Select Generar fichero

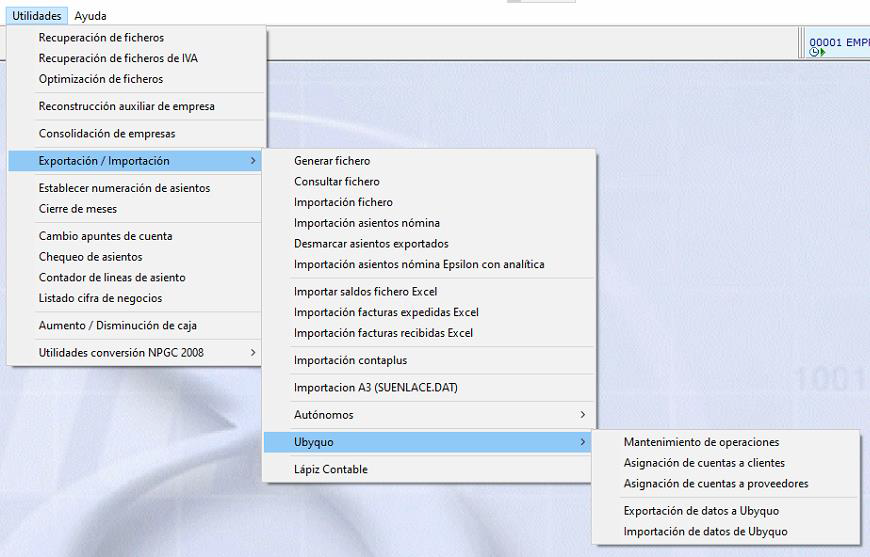(428, 161)
